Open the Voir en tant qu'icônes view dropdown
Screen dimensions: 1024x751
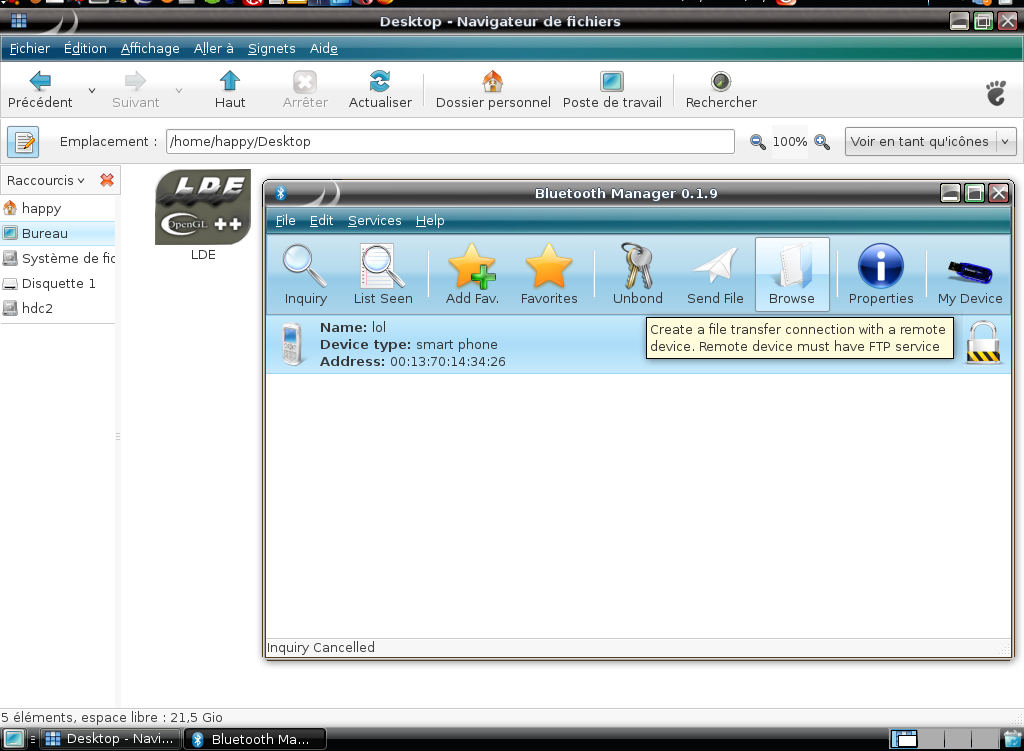pos(930,142)
